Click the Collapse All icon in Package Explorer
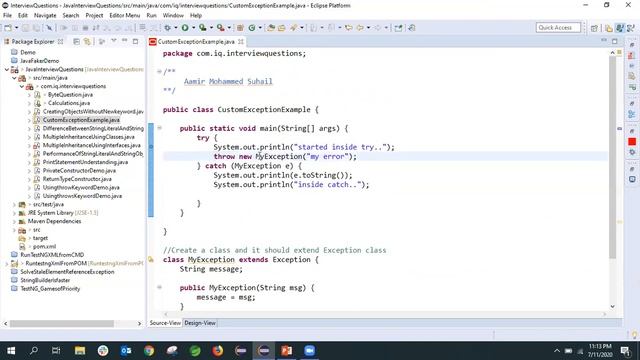Viewport: 640px width, 360px height. click(76, 42)
